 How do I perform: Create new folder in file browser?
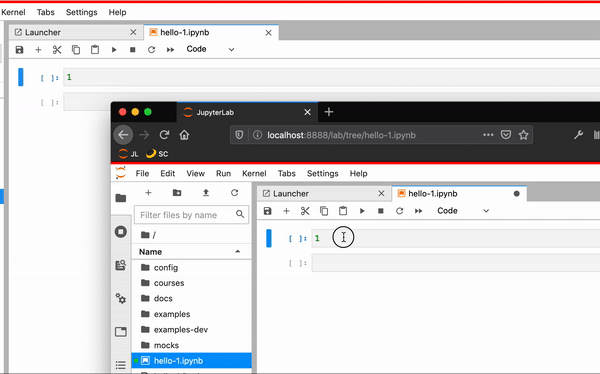(x=177, y=193)
